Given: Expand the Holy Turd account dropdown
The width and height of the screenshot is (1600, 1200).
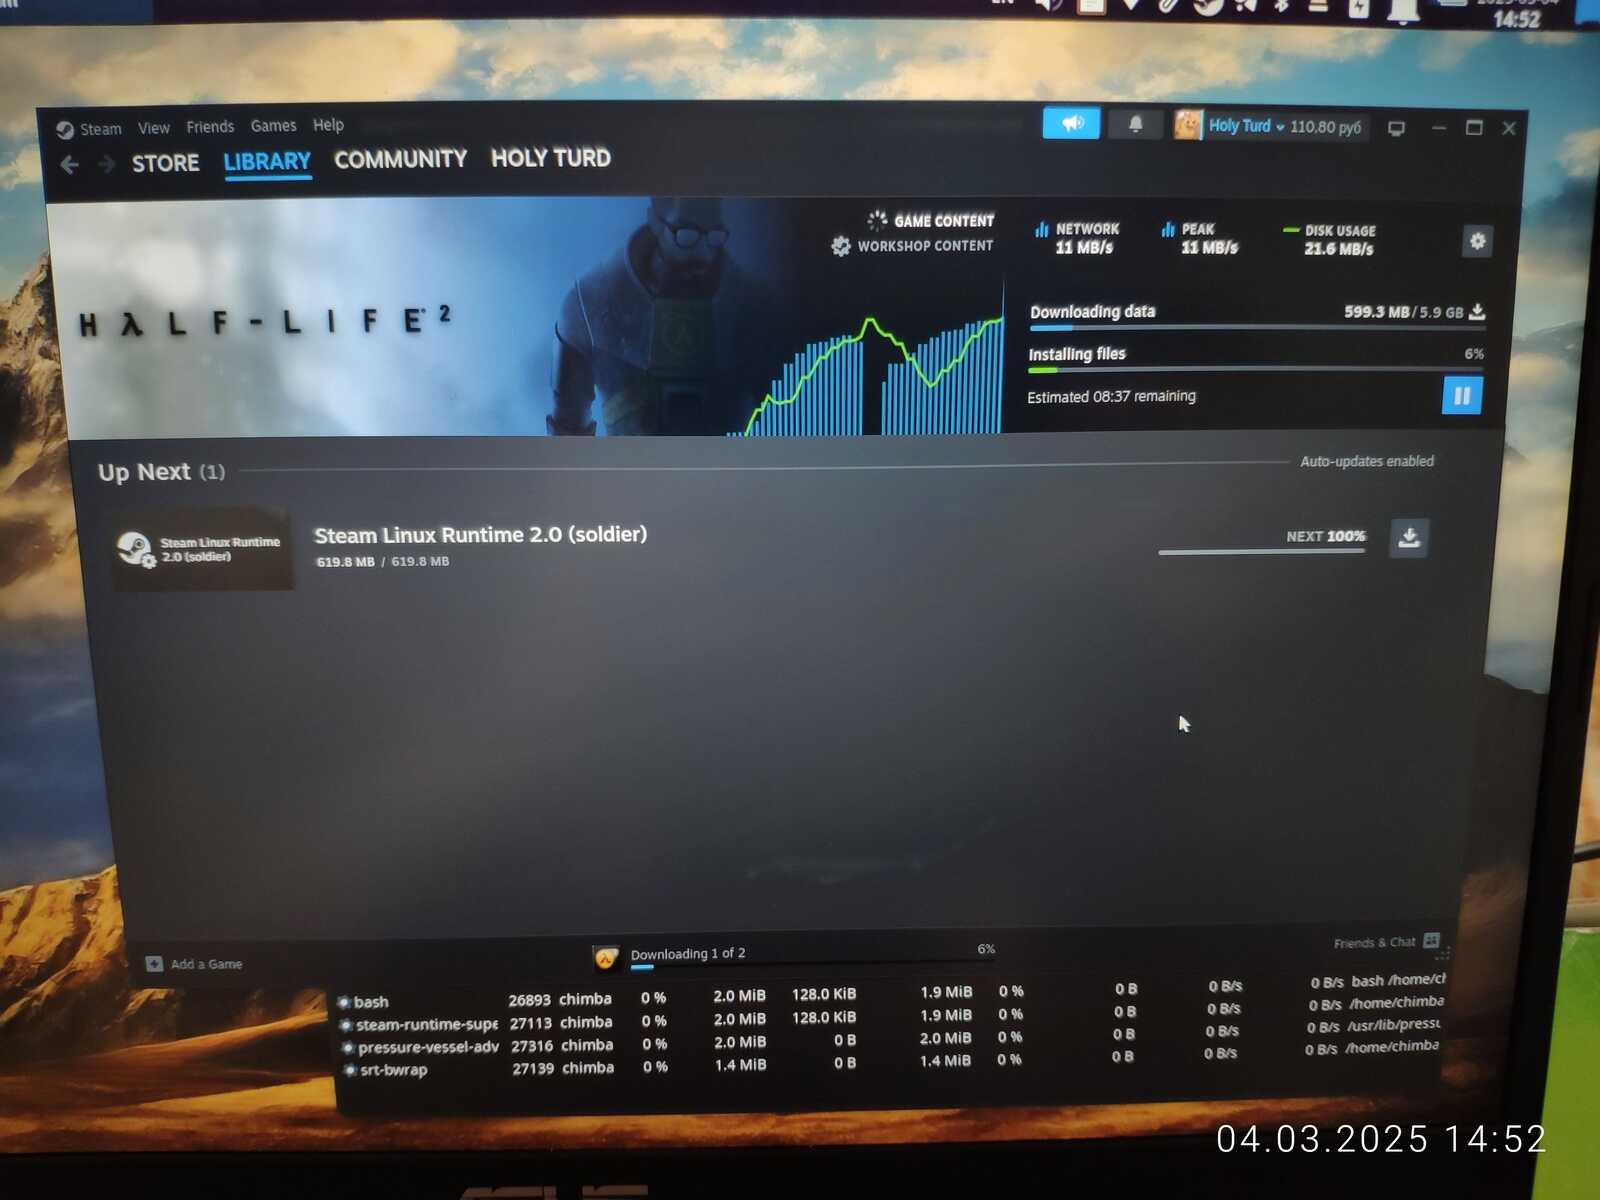Looking at the screenshot, I should 1246,126.
